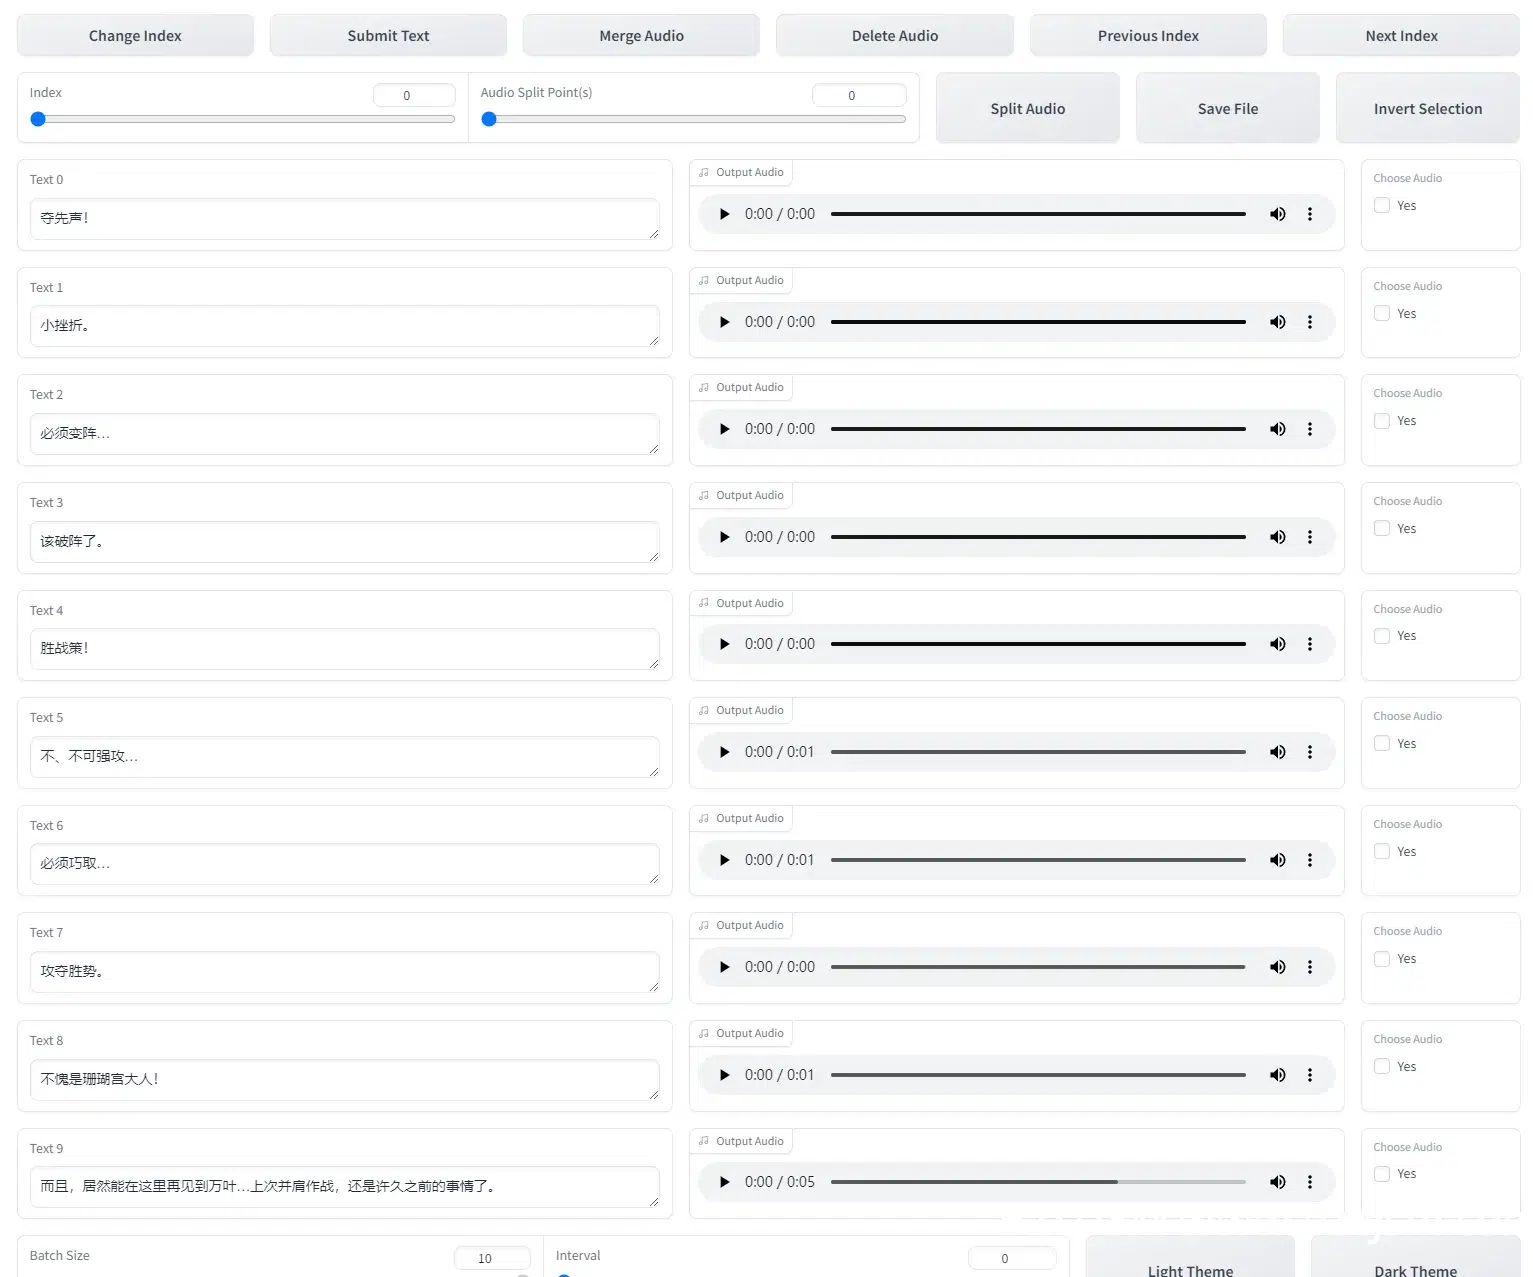Click the Text 9 text box
This screenshot has width=1533, height=1277.
(345, 1186)
